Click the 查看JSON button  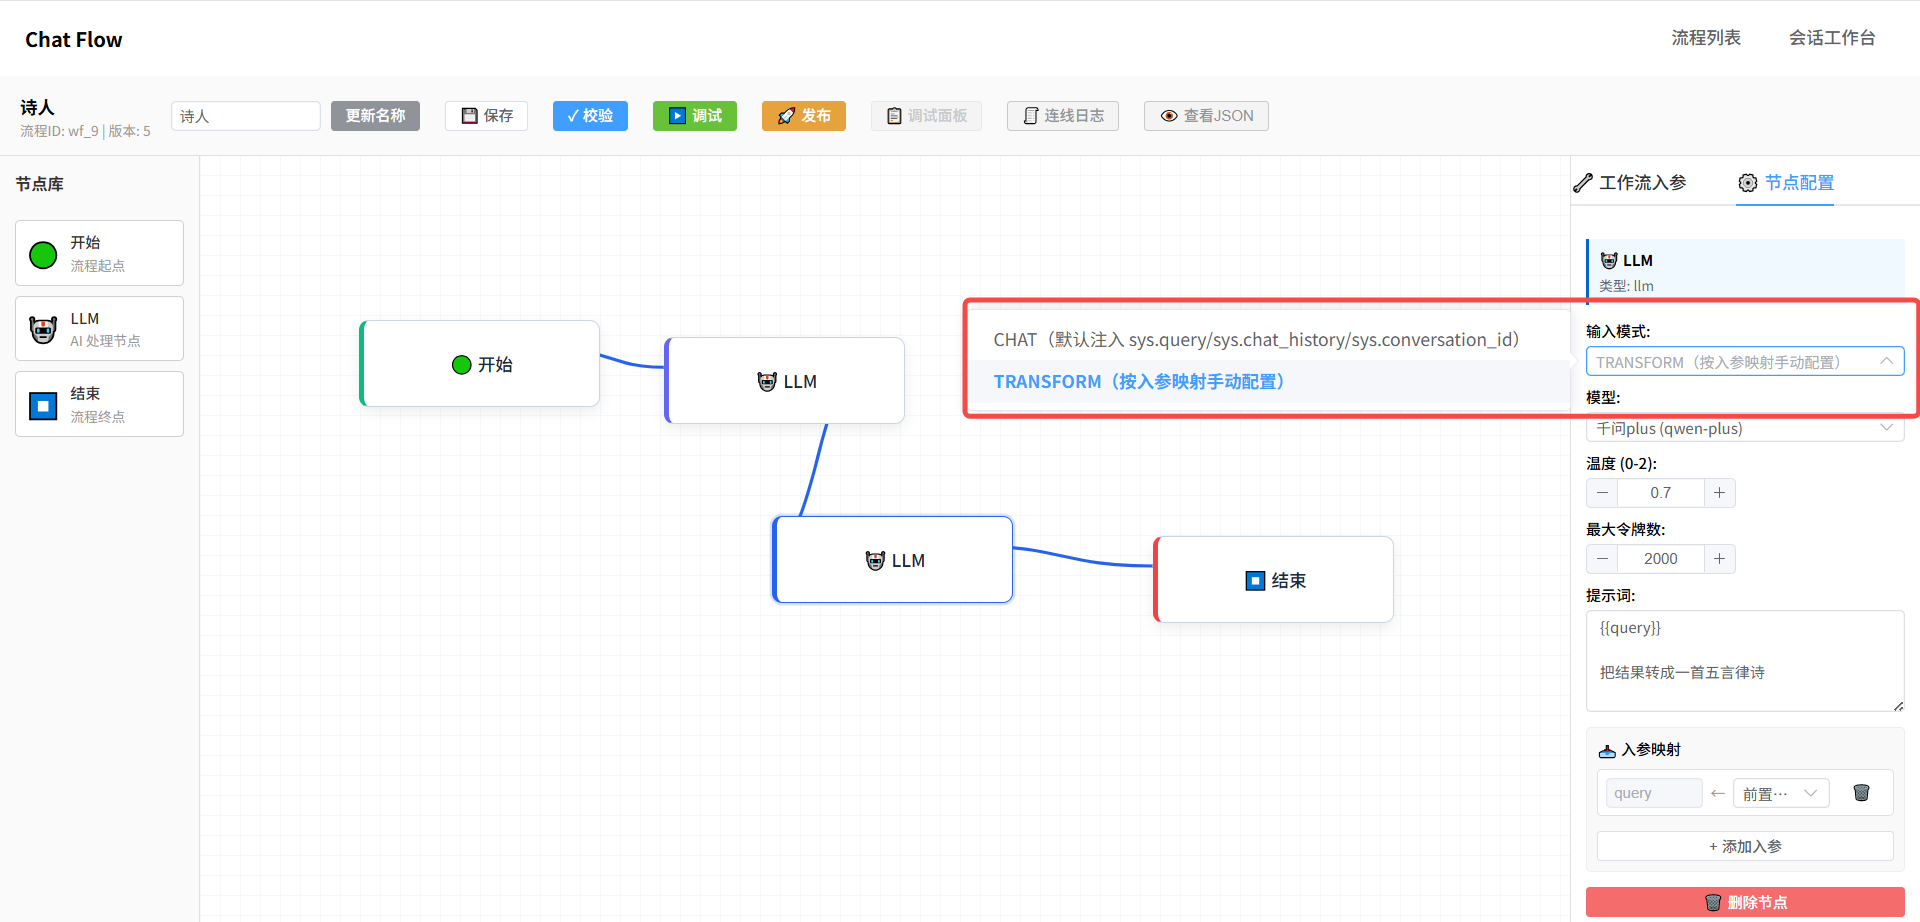1206,116
